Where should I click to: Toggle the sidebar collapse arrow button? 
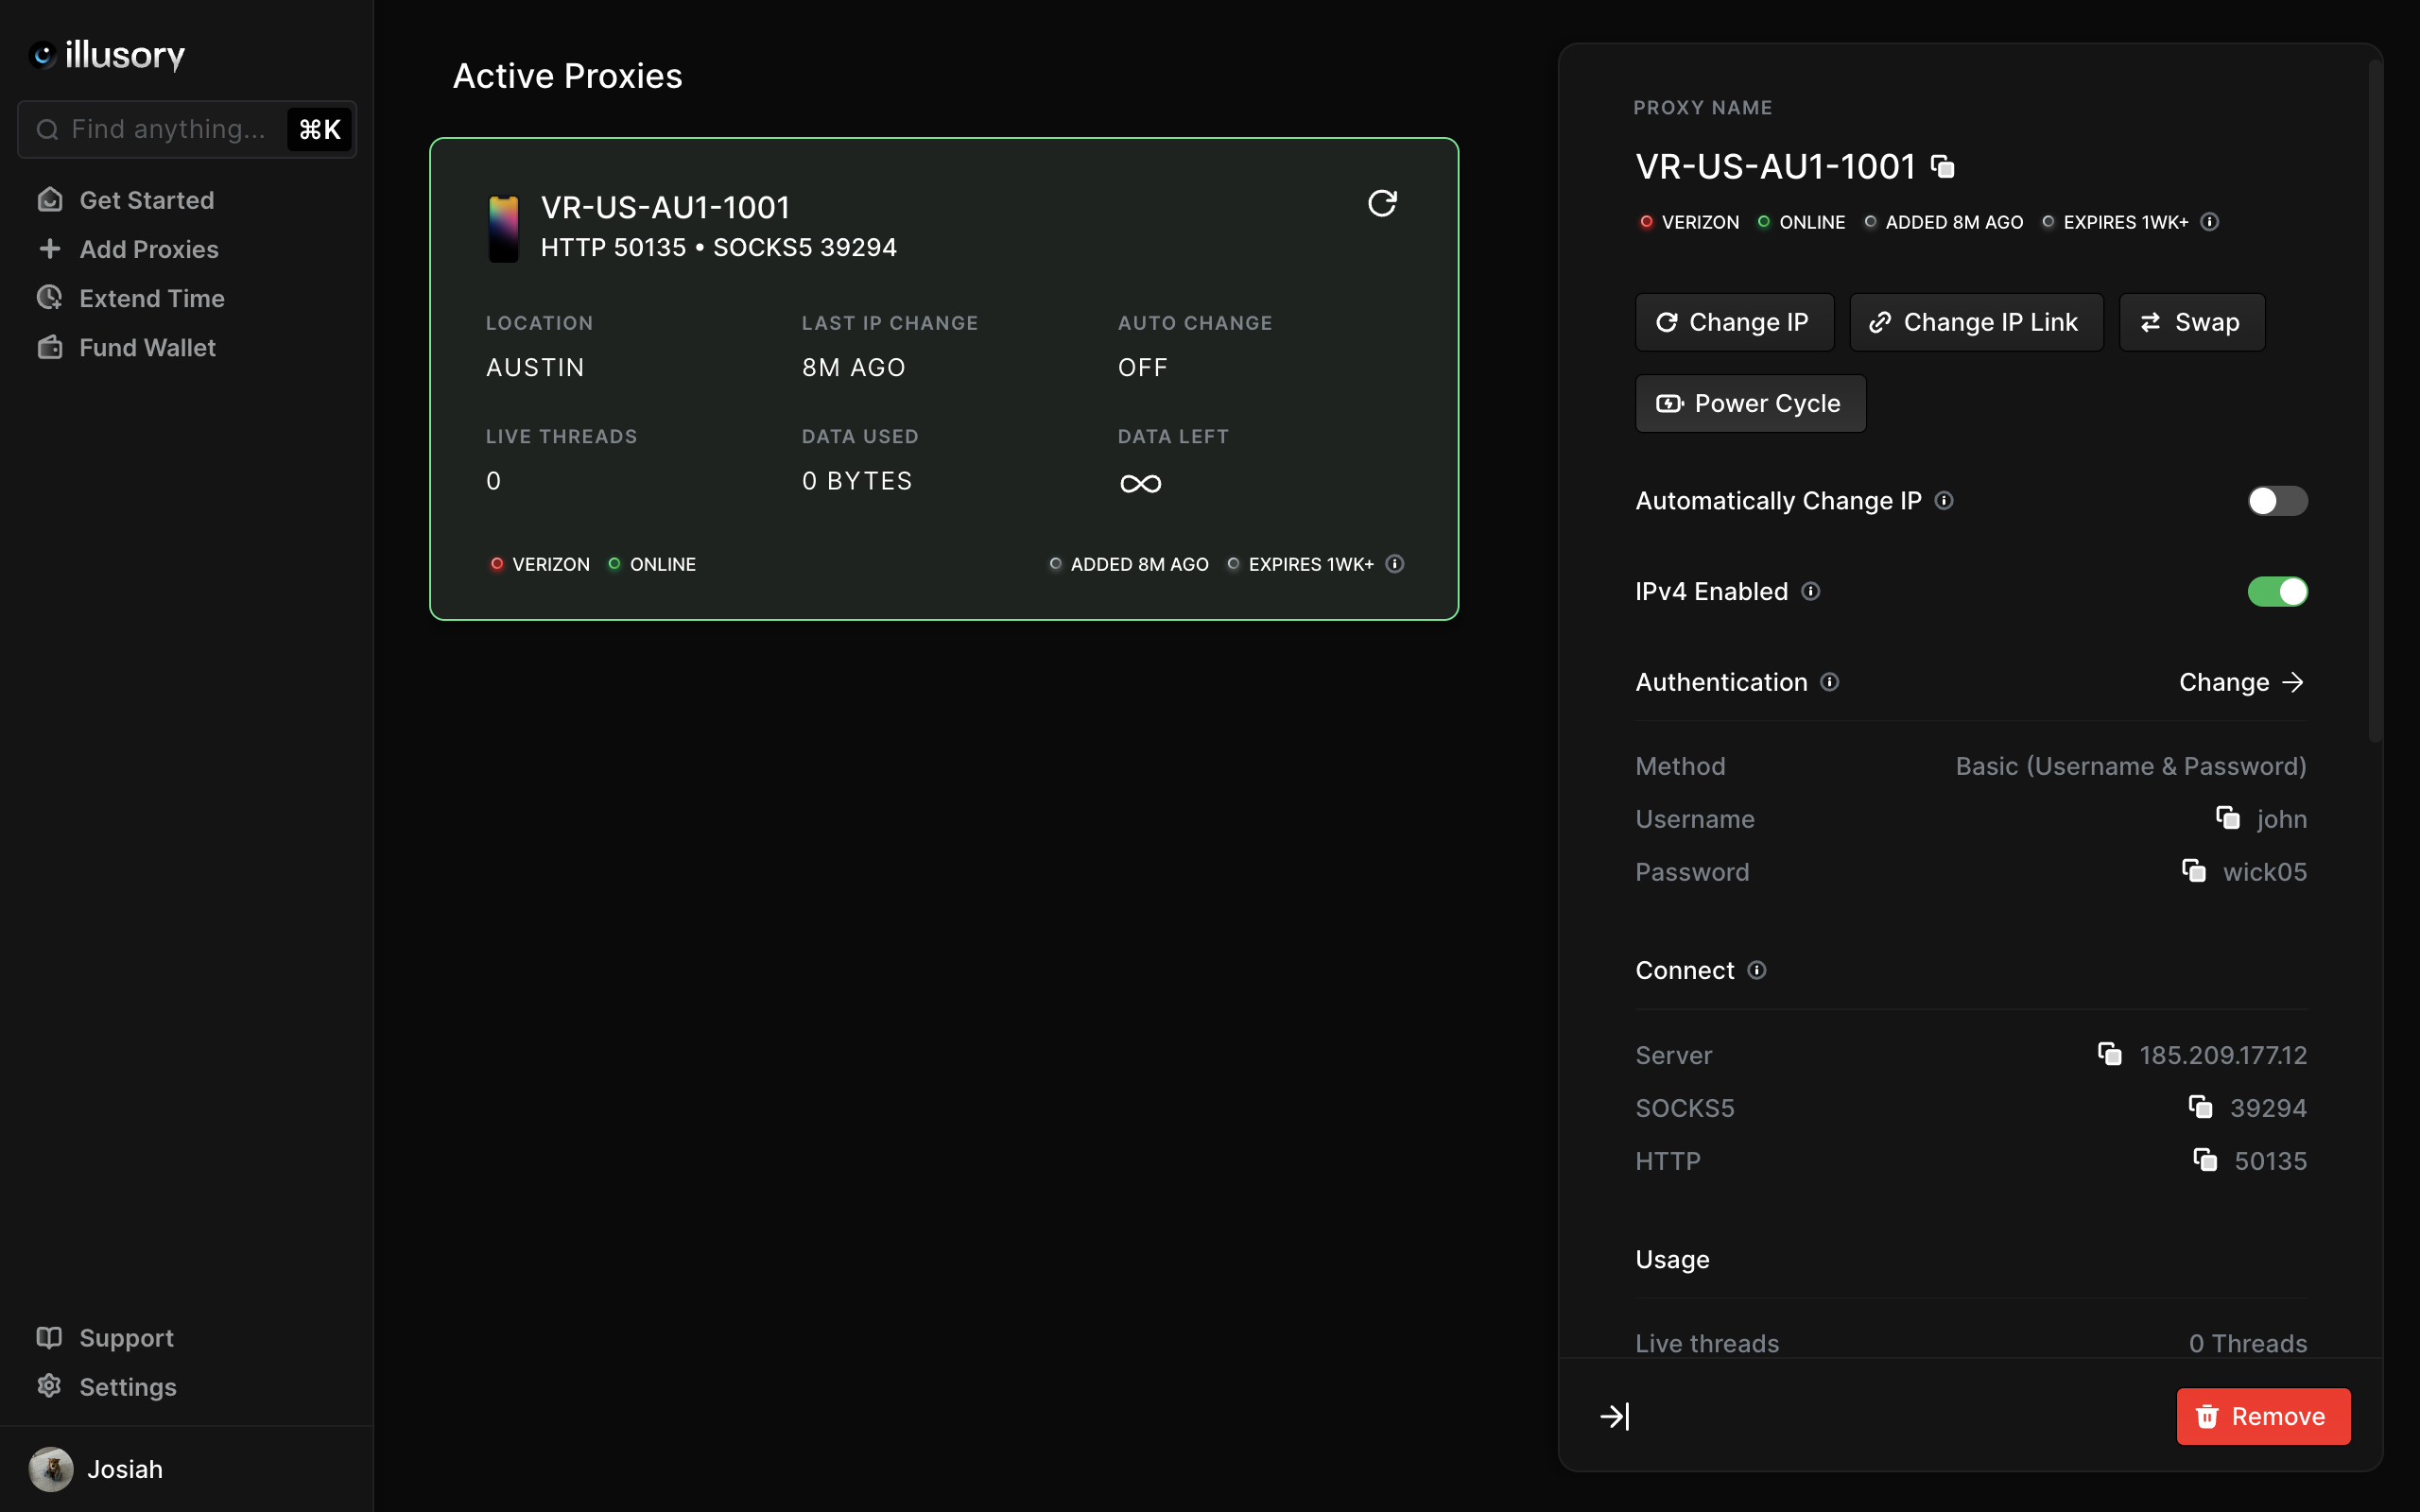[1616, 1417]
